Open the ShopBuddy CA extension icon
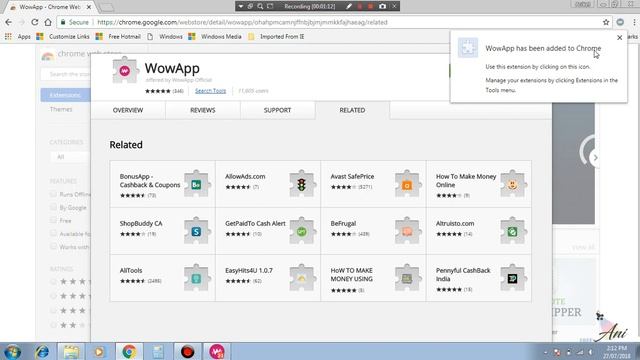Image resolution: width=640 pixels, height=360 pixels. 197,231
